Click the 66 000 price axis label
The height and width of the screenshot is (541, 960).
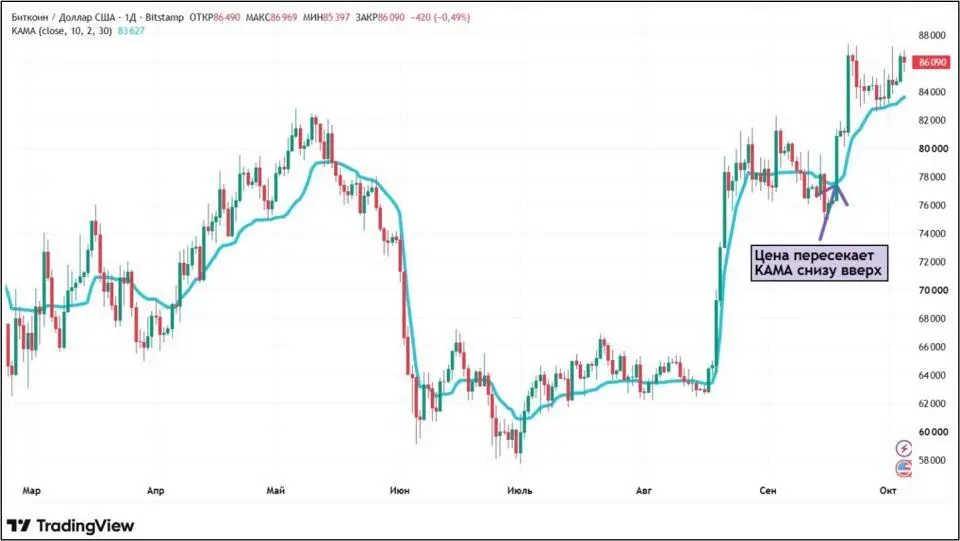click(x=932, y=346)
